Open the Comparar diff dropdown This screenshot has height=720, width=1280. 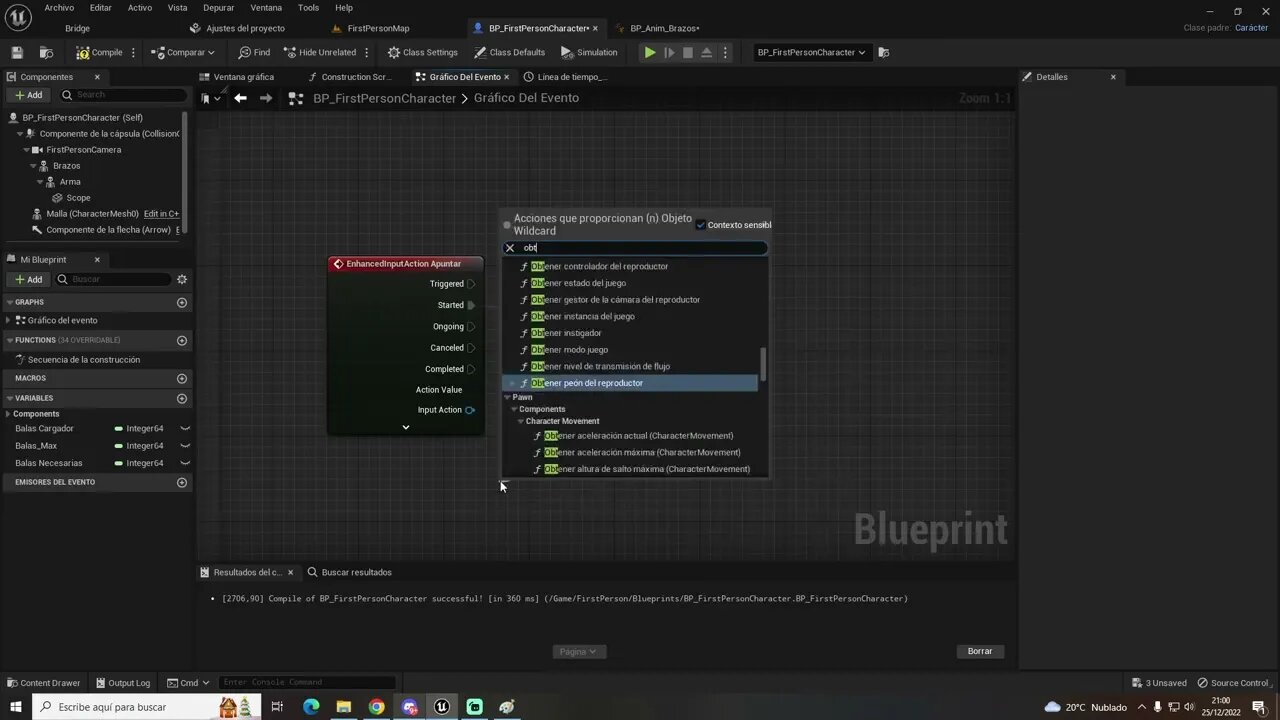(183, 52)
